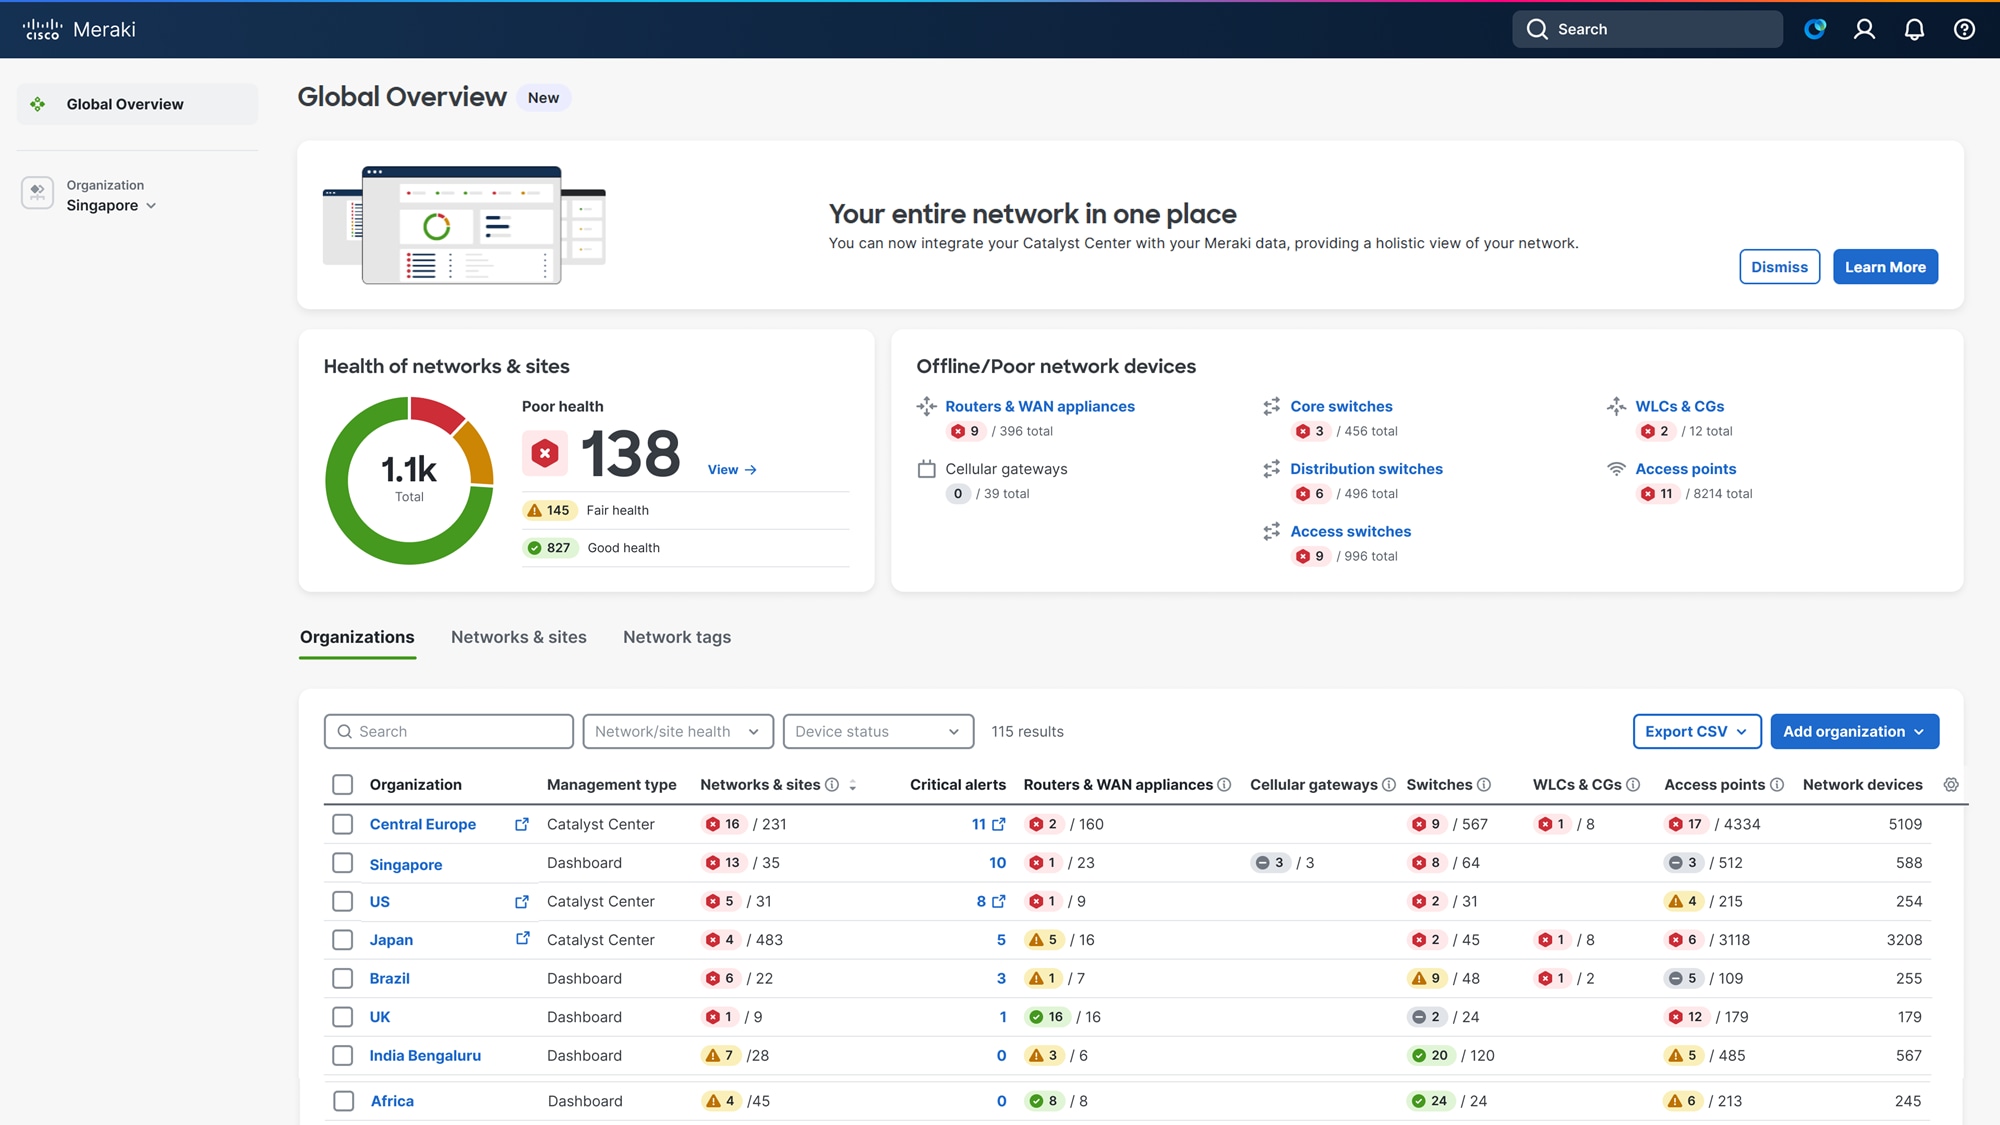The image size is (2000, 1125).
Task: Open the help icon in the top bar
Action: tap(1963, 29)
